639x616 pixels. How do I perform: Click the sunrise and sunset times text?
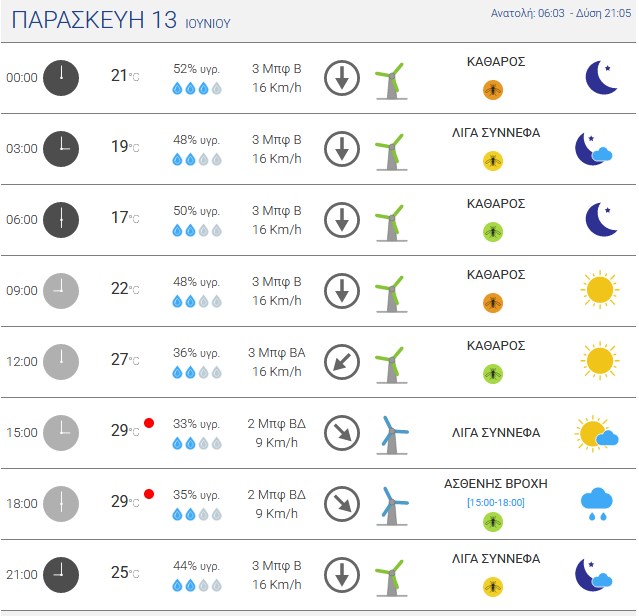(561, 13)
